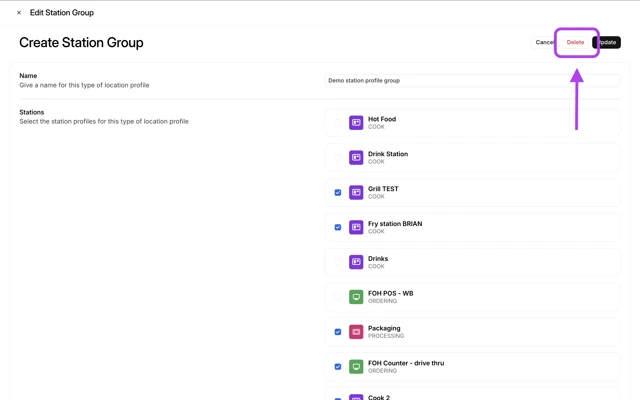Select the Hot Food row label
This screenshot has width=640, height=400.
(382, 119)
